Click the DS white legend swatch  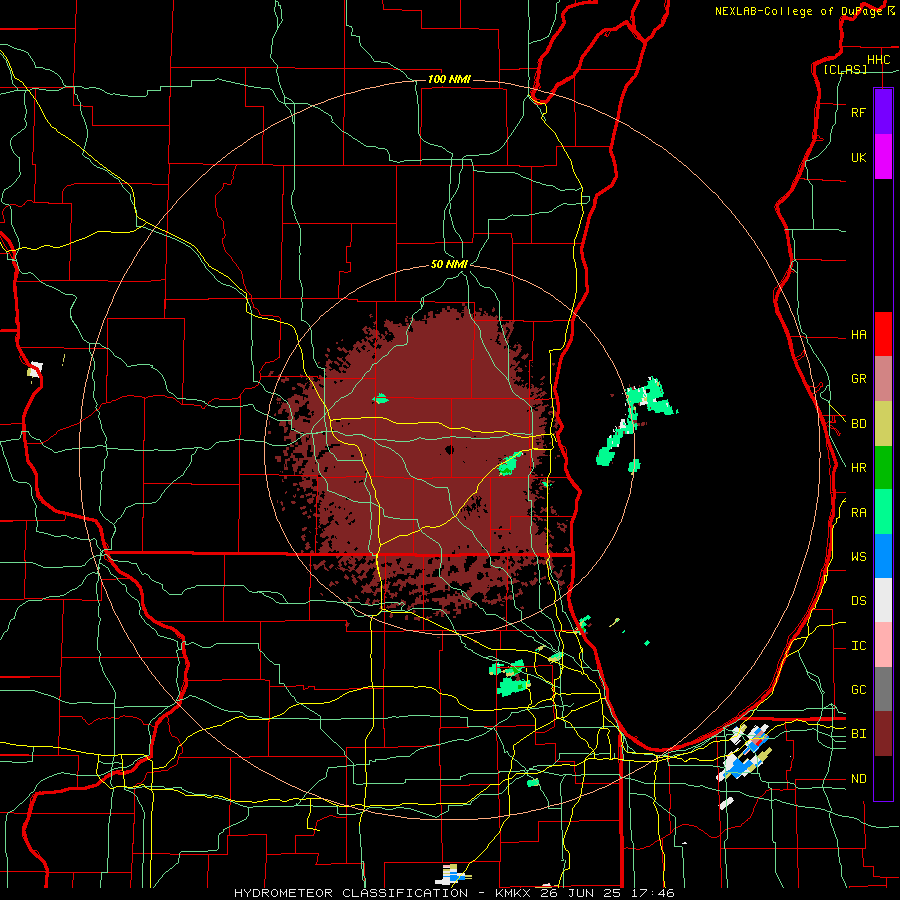pyautogui.click(x=883, y=600)
